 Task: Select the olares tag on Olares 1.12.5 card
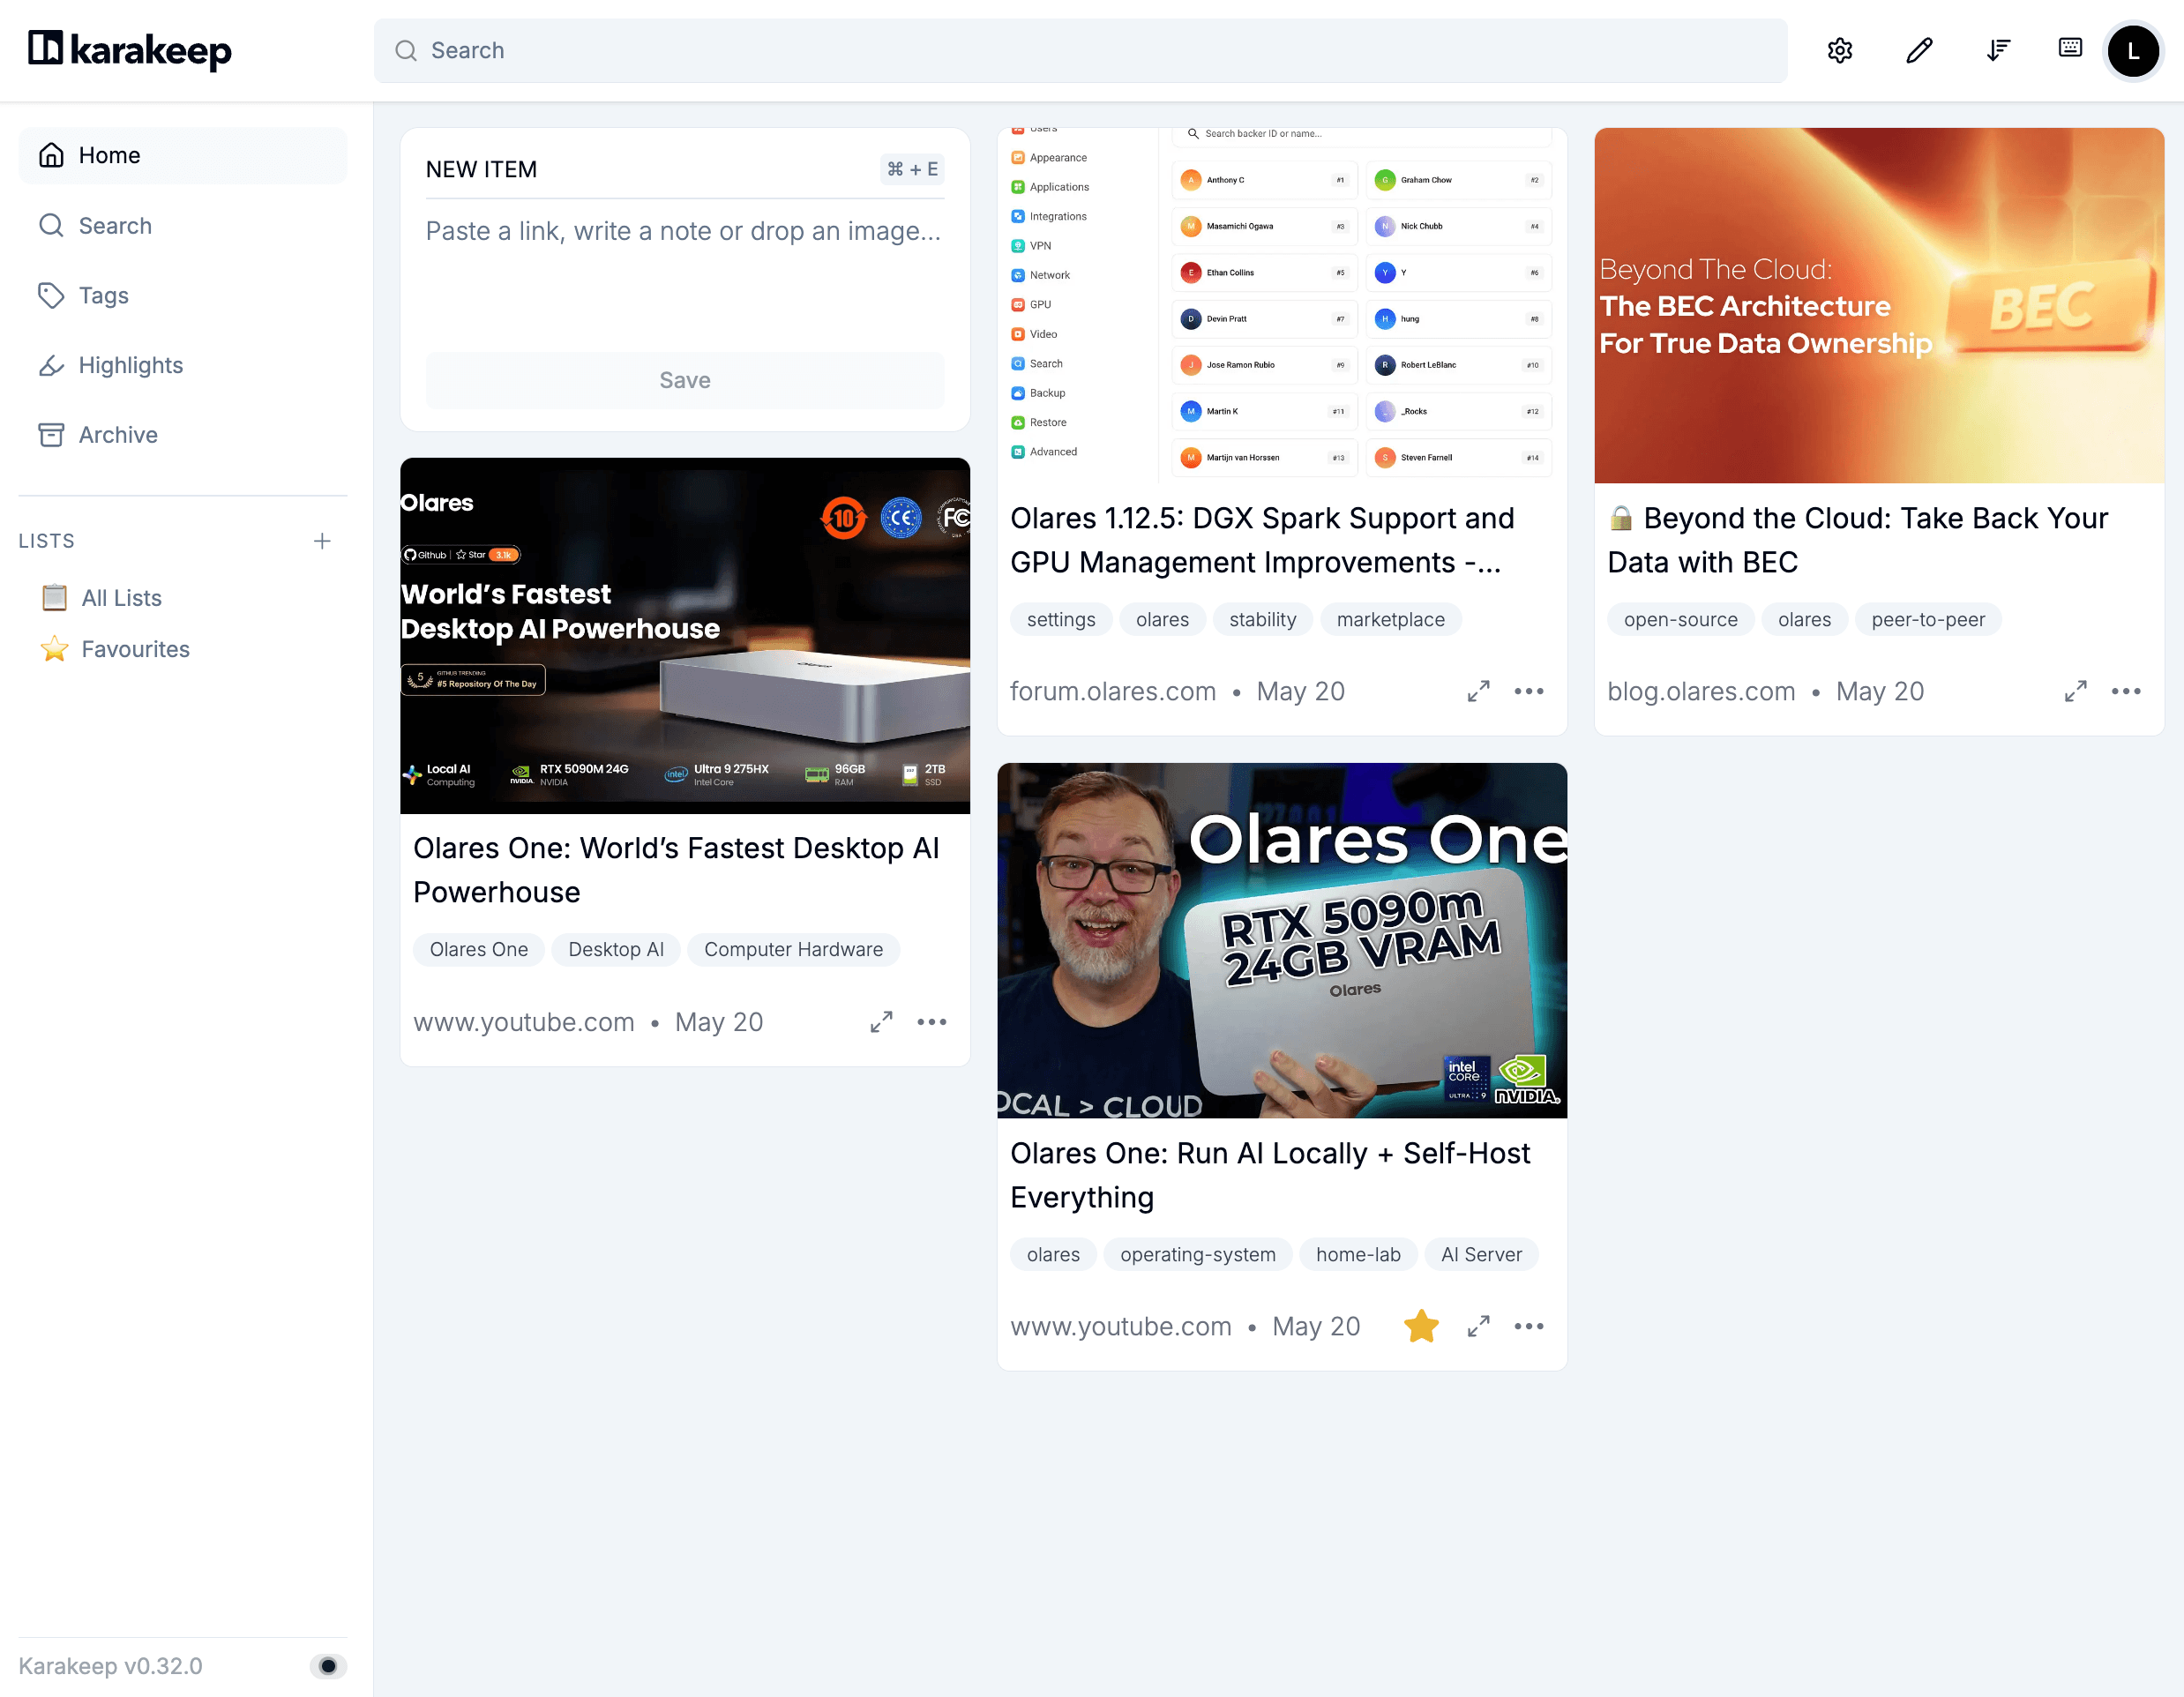point(1162,619)
